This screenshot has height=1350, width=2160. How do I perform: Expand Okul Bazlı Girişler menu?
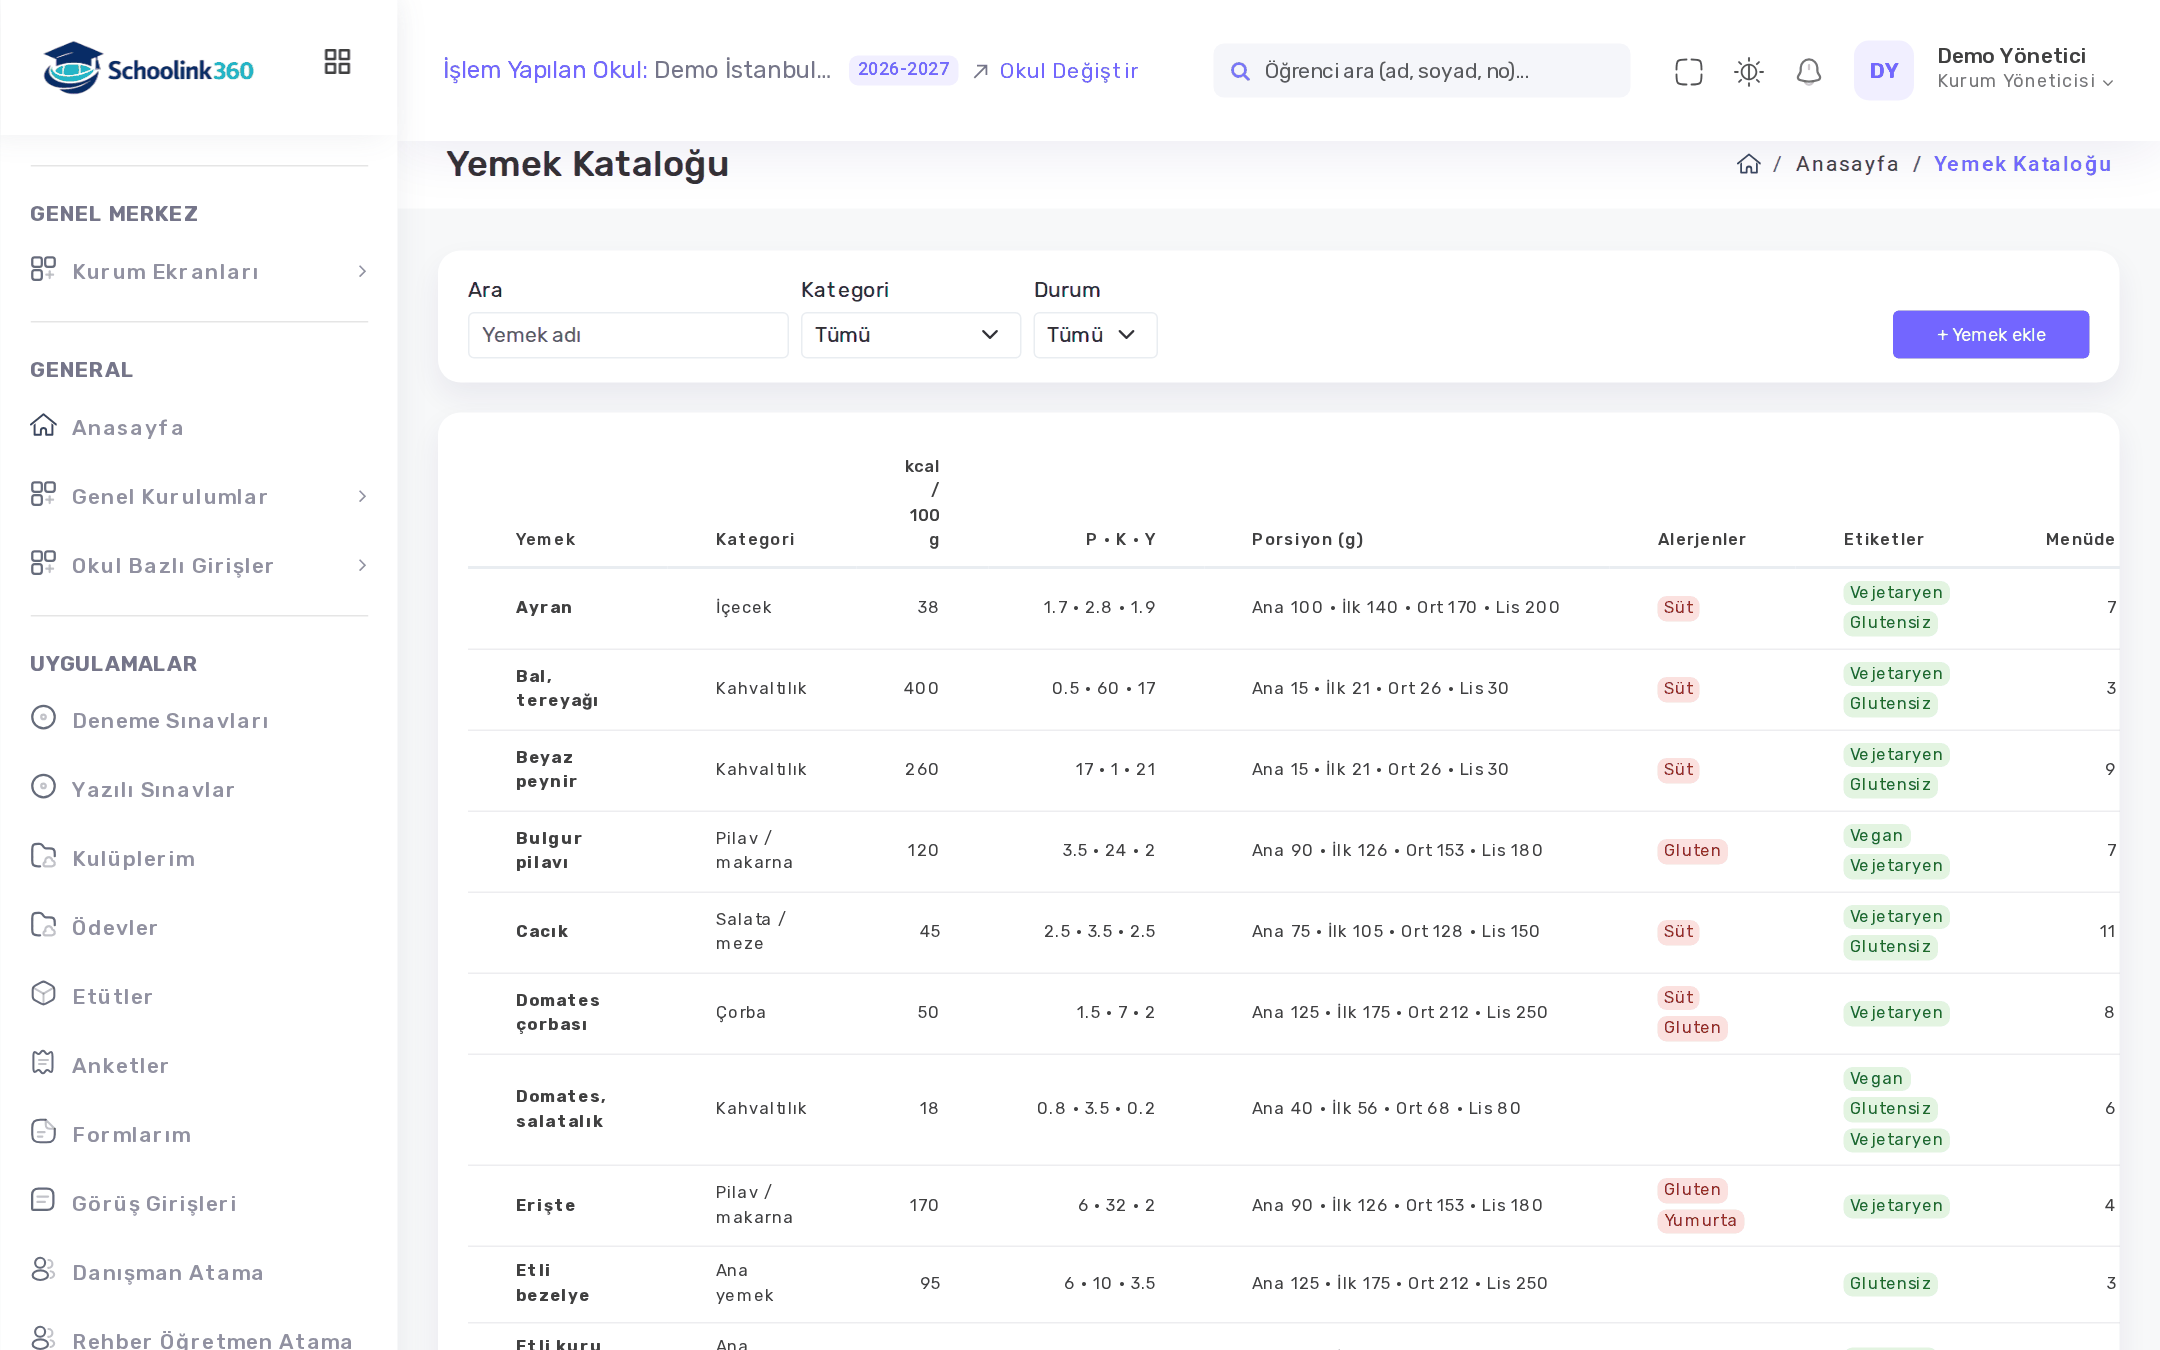click(199, 565)
